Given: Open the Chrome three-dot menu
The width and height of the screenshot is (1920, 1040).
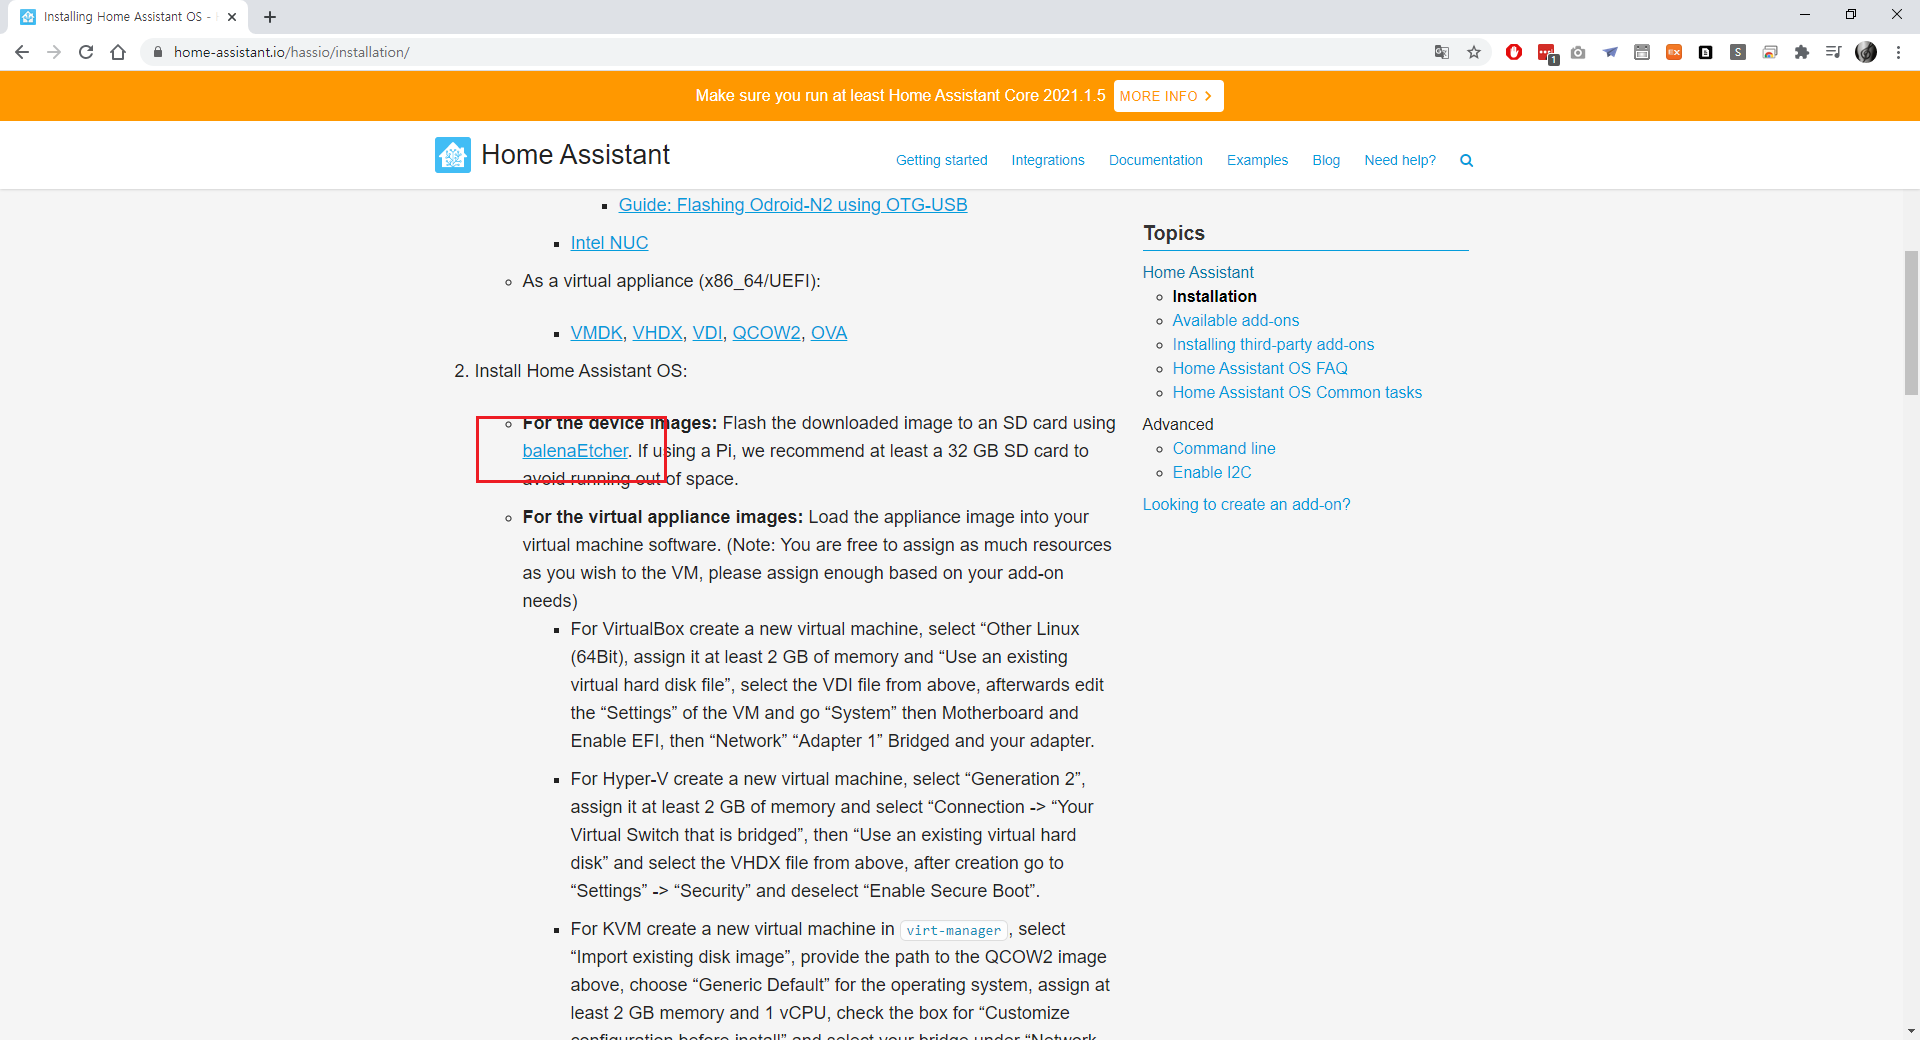Looking at the screenshot, I should tap(1898, 52).
